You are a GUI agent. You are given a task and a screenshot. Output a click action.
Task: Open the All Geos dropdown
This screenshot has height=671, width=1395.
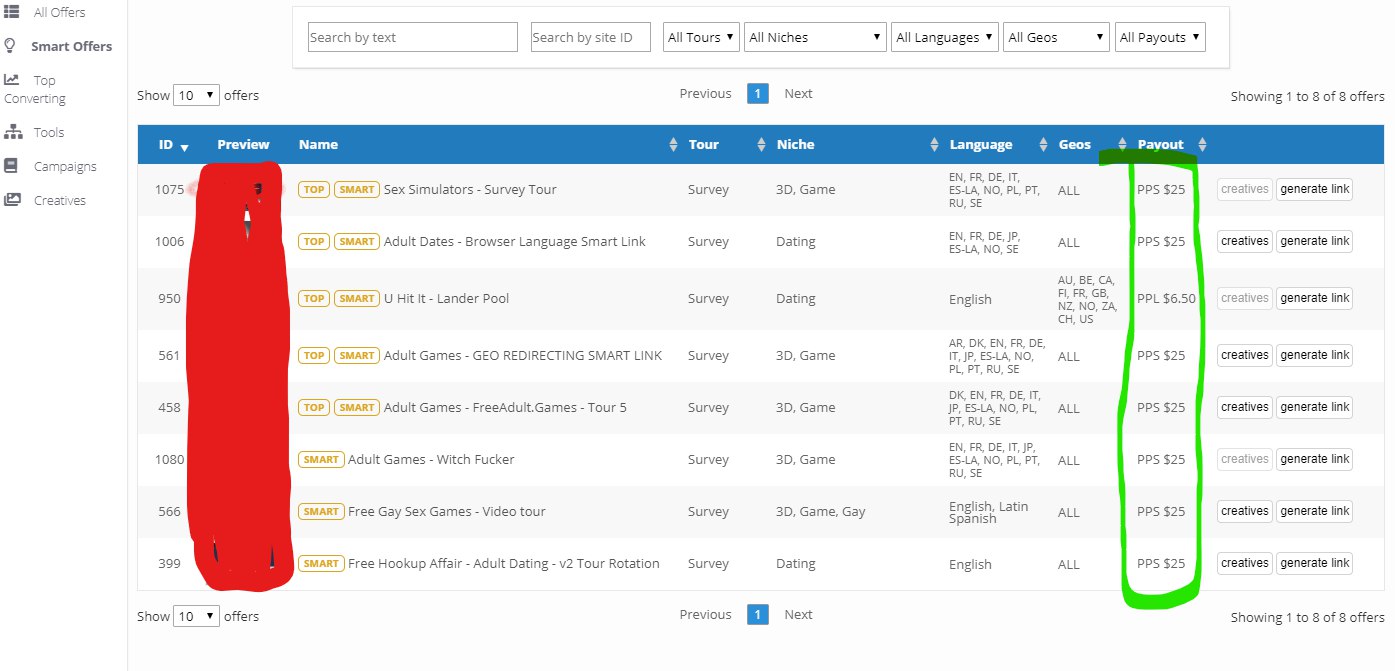coord(1056,37)
